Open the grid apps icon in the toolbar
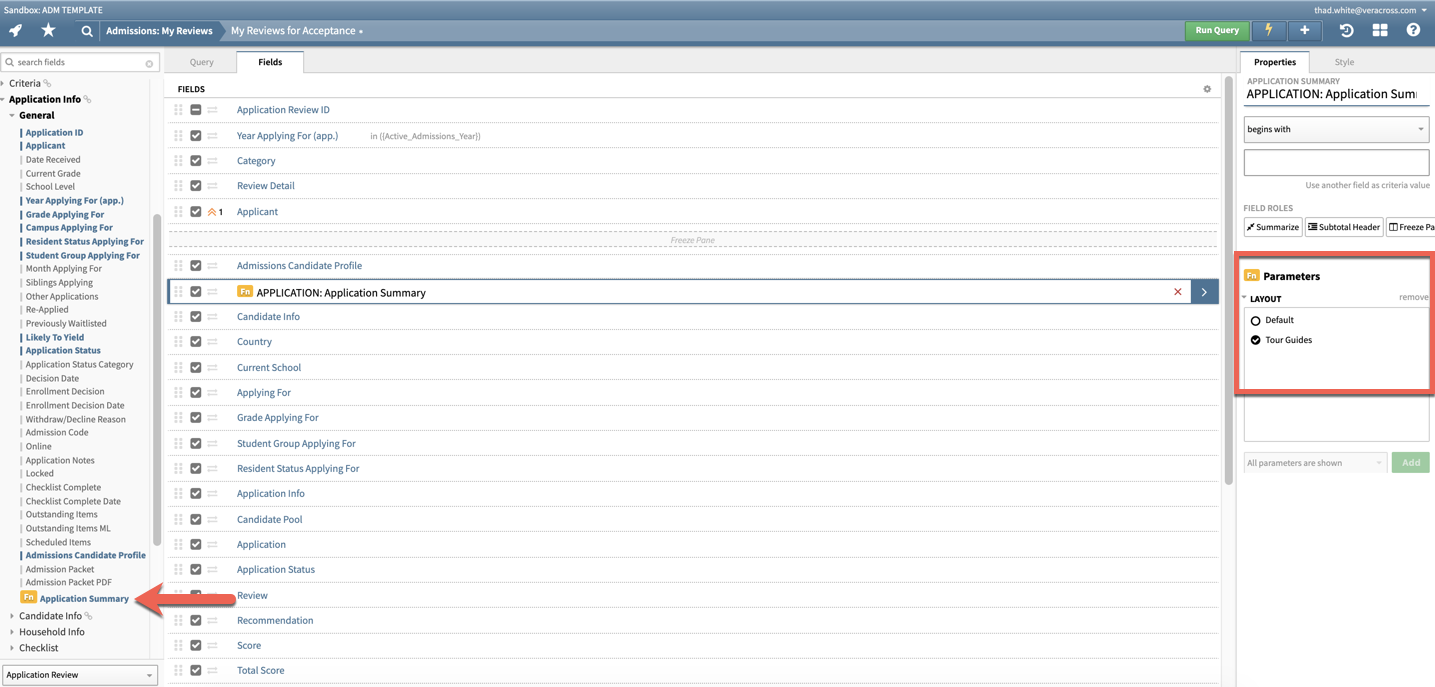Viewport: 1435px width, 687px height. (x=1380, y=30)
